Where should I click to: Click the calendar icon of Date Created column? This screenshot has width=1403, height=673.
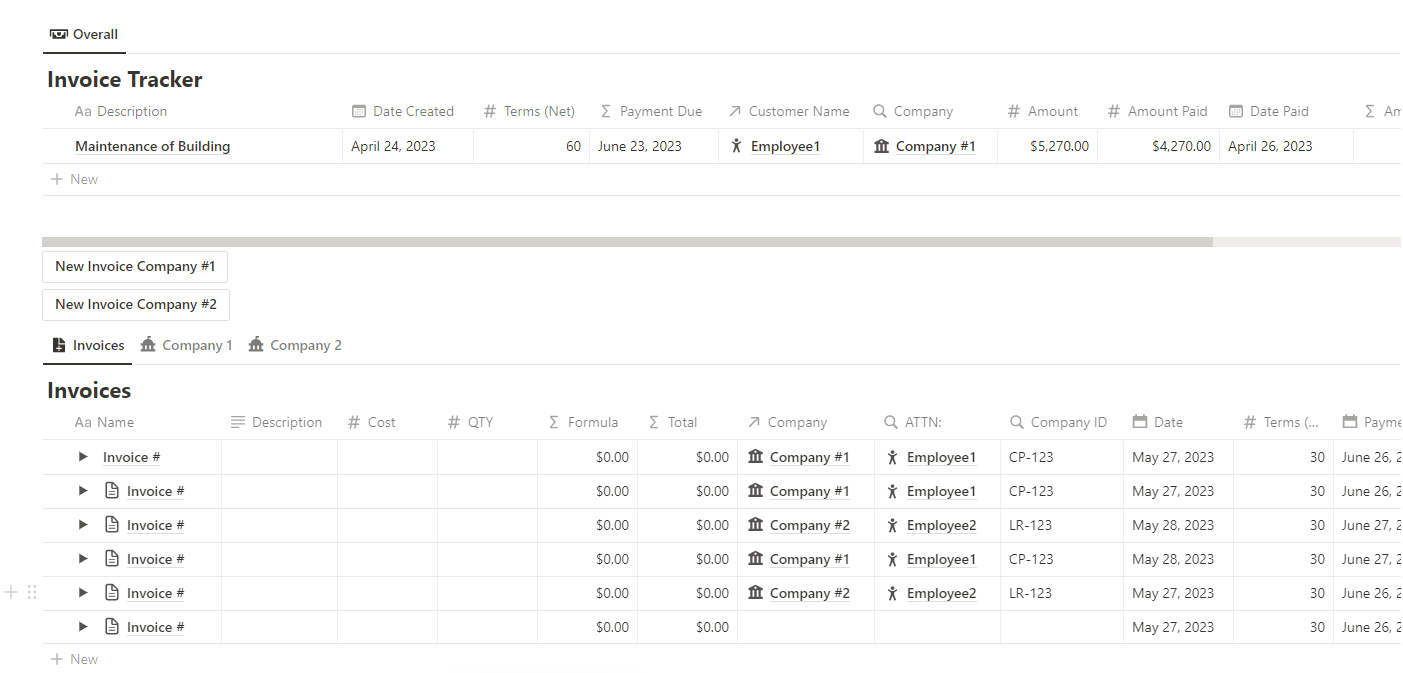coord(359,111)
